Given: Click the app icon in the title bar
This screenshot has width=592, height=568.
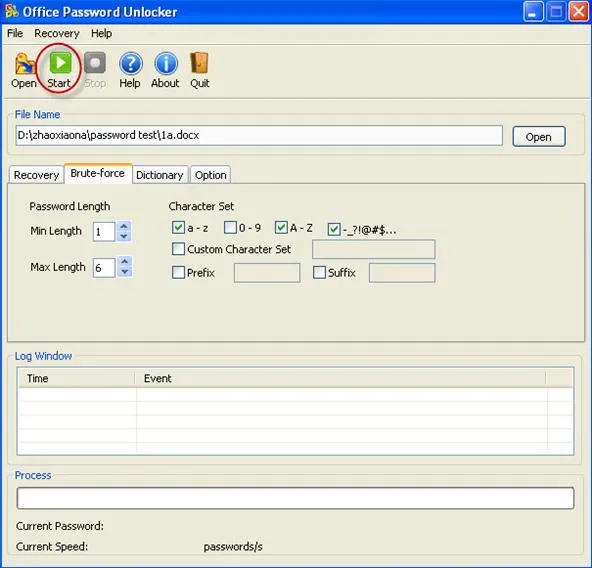Looking at the screenshot, I should point(12,11).
